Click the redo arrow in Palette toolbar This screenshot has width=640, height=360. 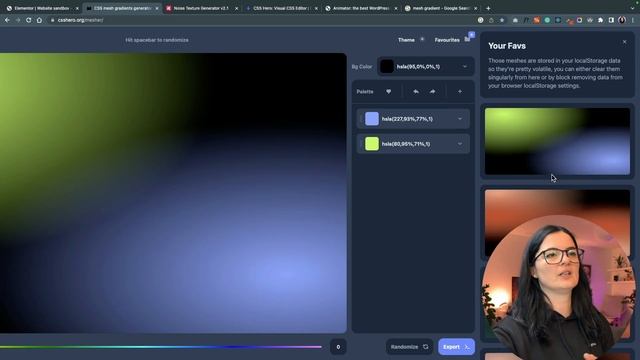click(x=432, y=91)
